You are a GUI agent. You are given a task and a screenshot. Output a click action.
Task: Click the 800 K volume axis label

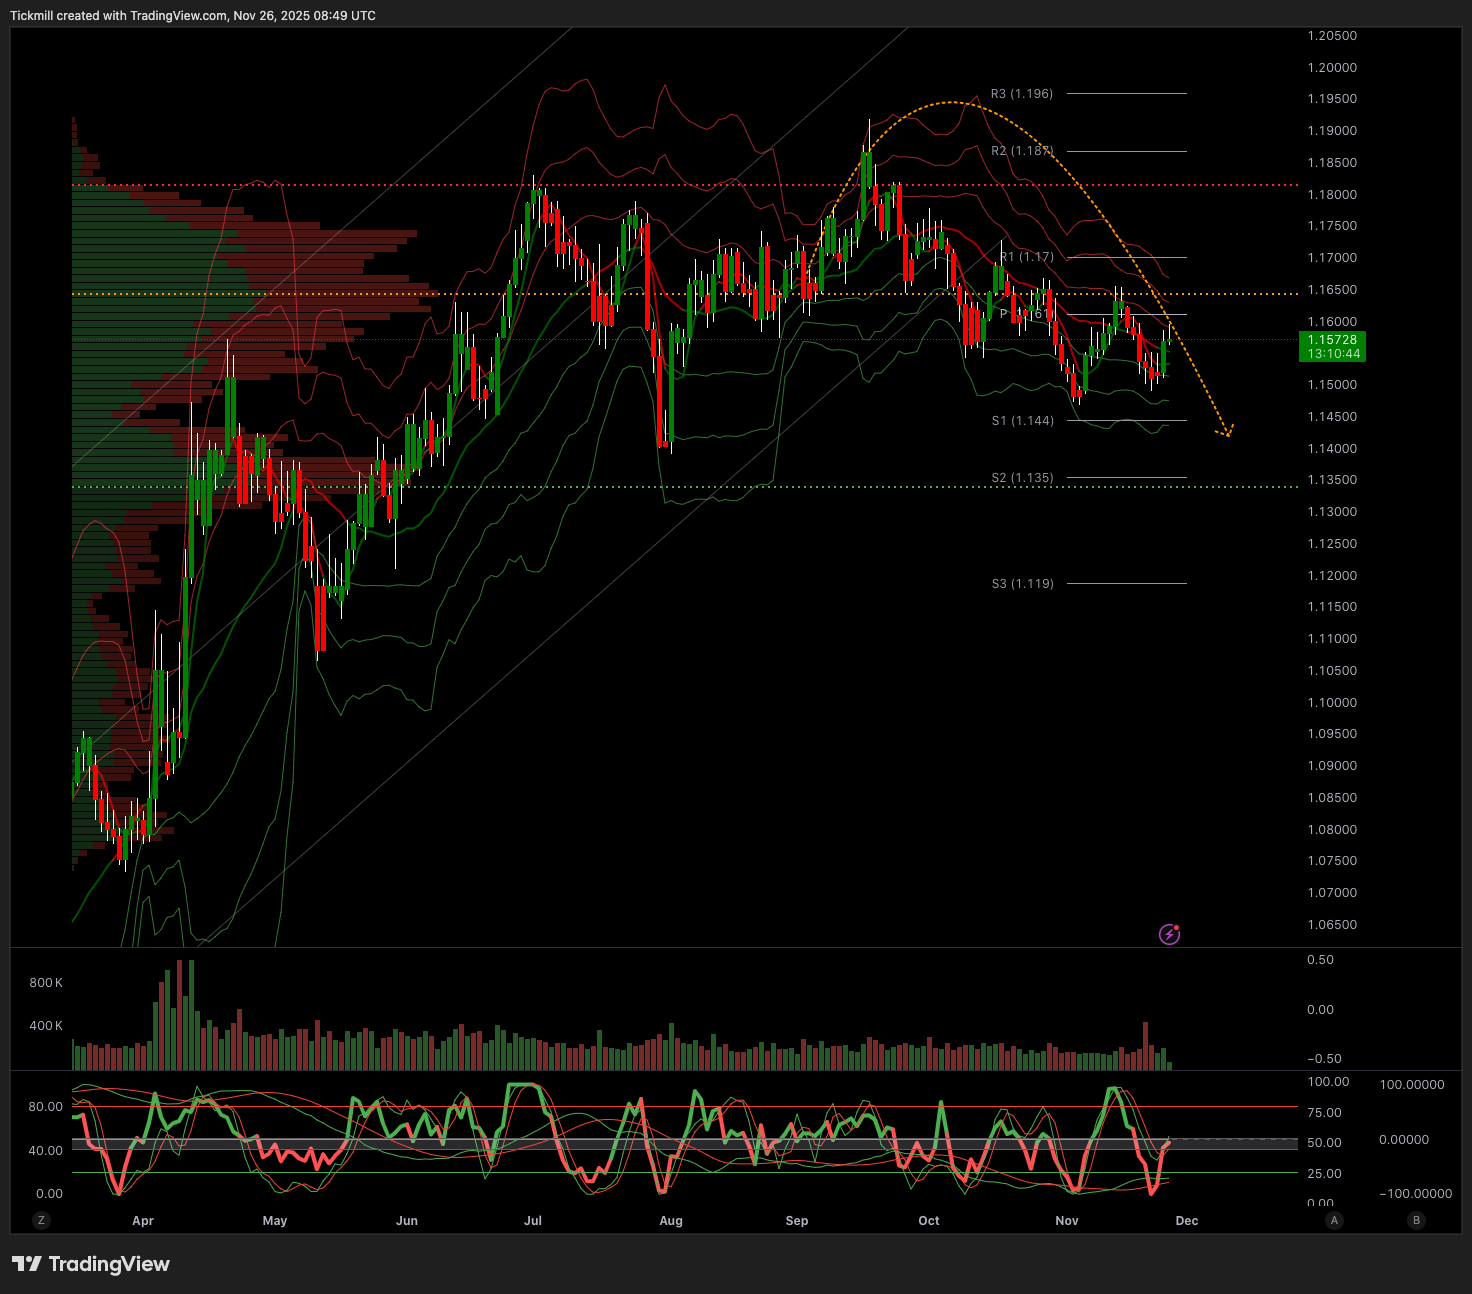pos(46,983)
